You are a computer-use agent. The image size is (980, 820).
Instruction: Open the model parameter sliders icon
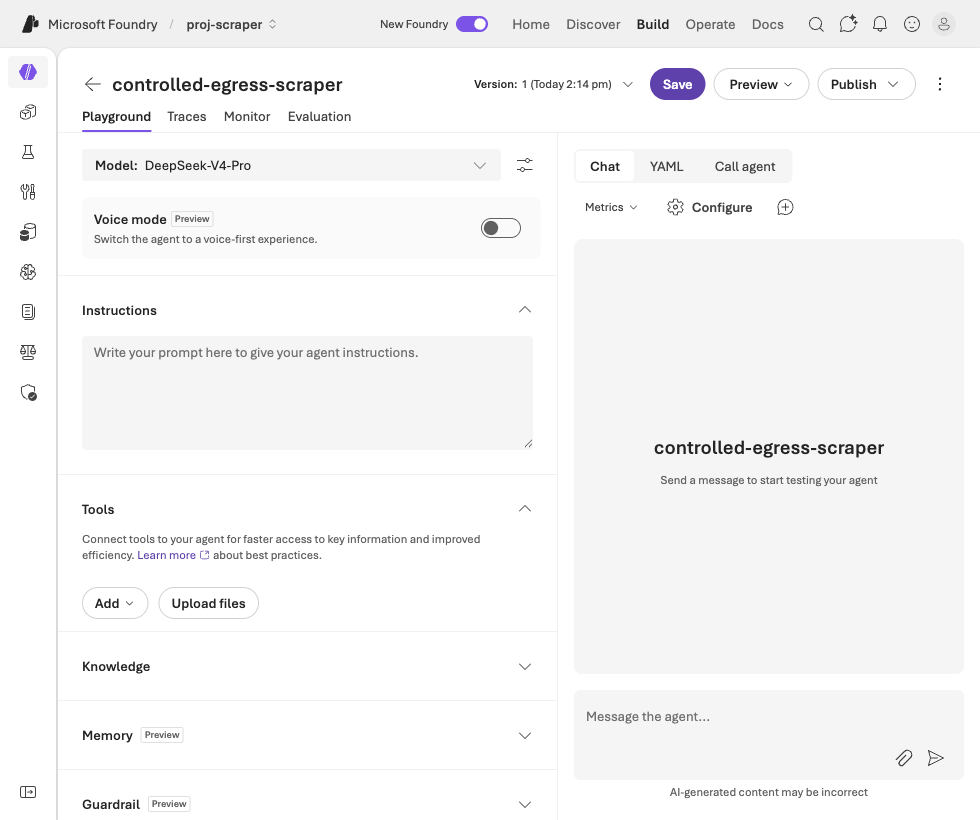coord(524,165)
